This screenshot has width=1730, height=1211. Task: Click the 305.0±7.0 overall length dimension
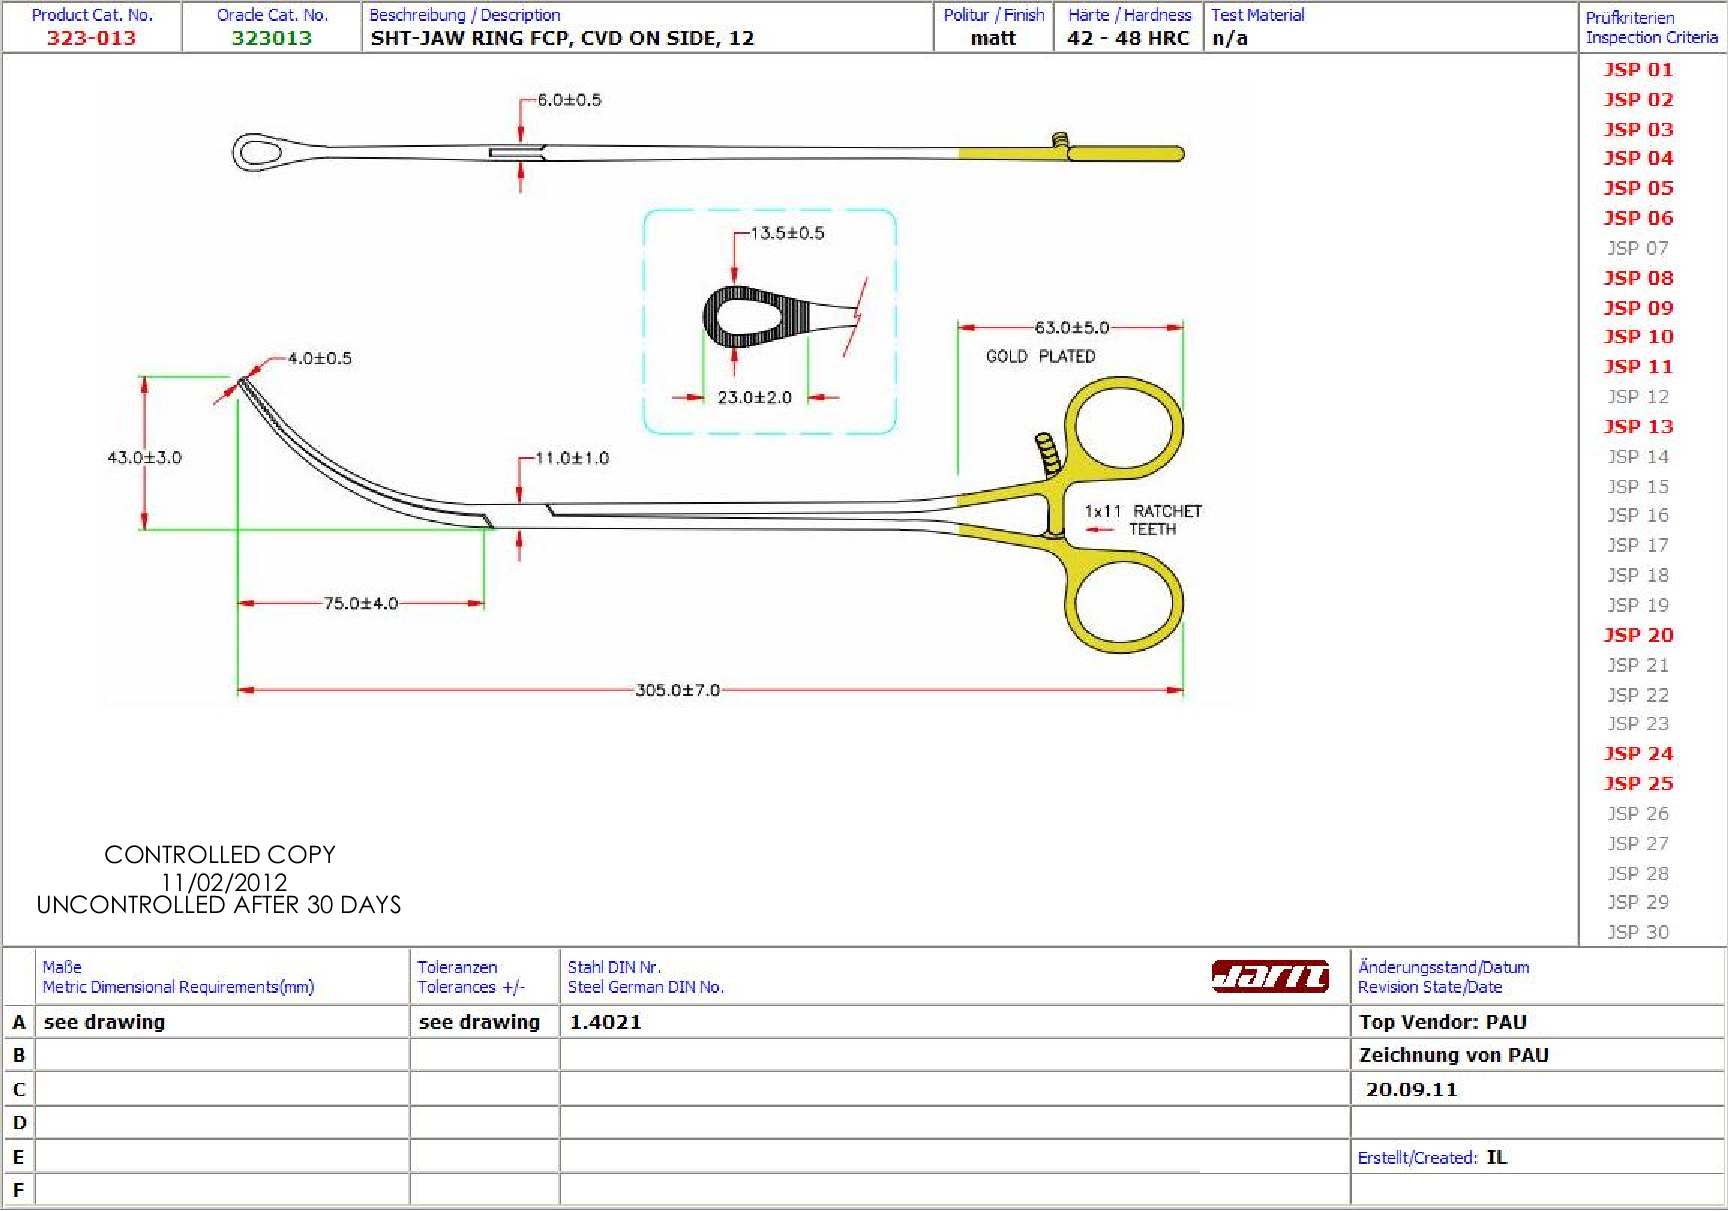(x=677, y=690)
